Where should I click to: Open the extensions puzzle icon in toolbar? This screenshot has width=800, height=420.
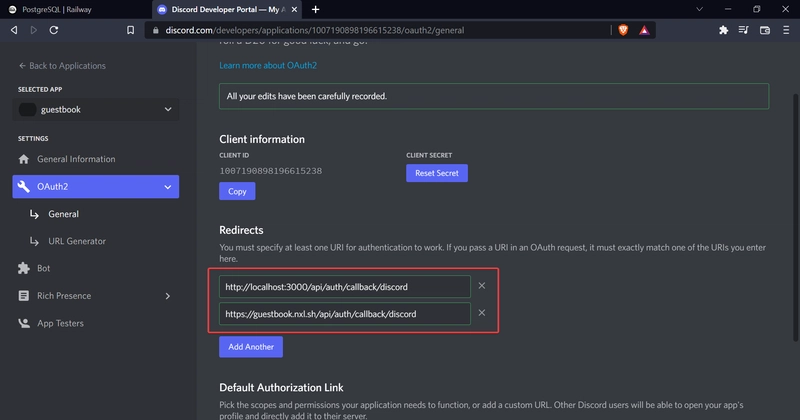pos(723,30)
